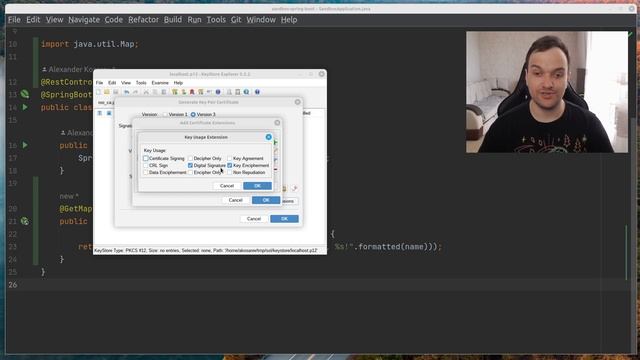This screenshot has width=640, height=360.
Task: Click Save keystore icon in KeyStore Explorer toolbar
Action: (x=116, y=92)
